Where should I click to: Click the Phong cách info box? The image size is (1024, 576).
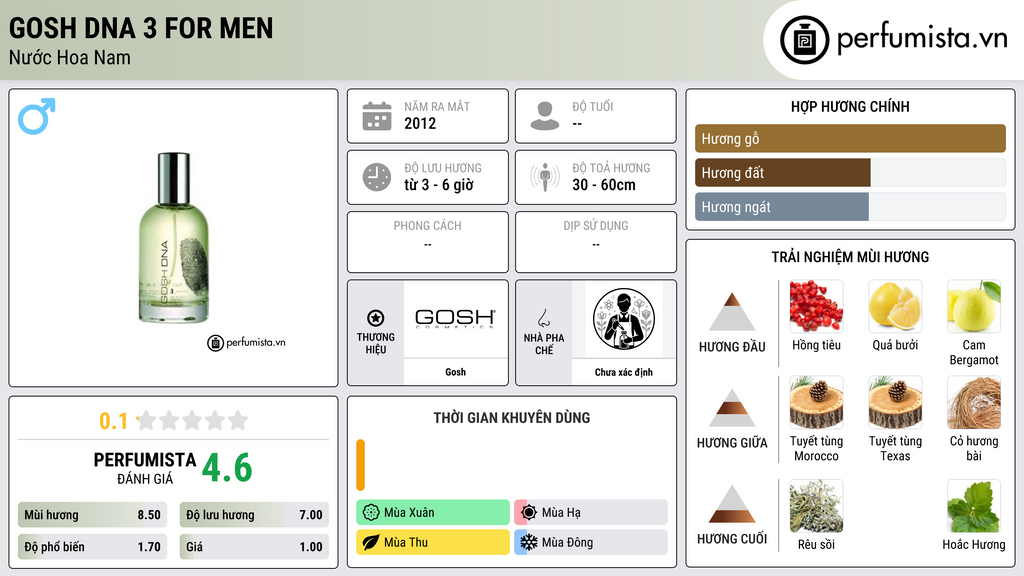pos(428,242)
